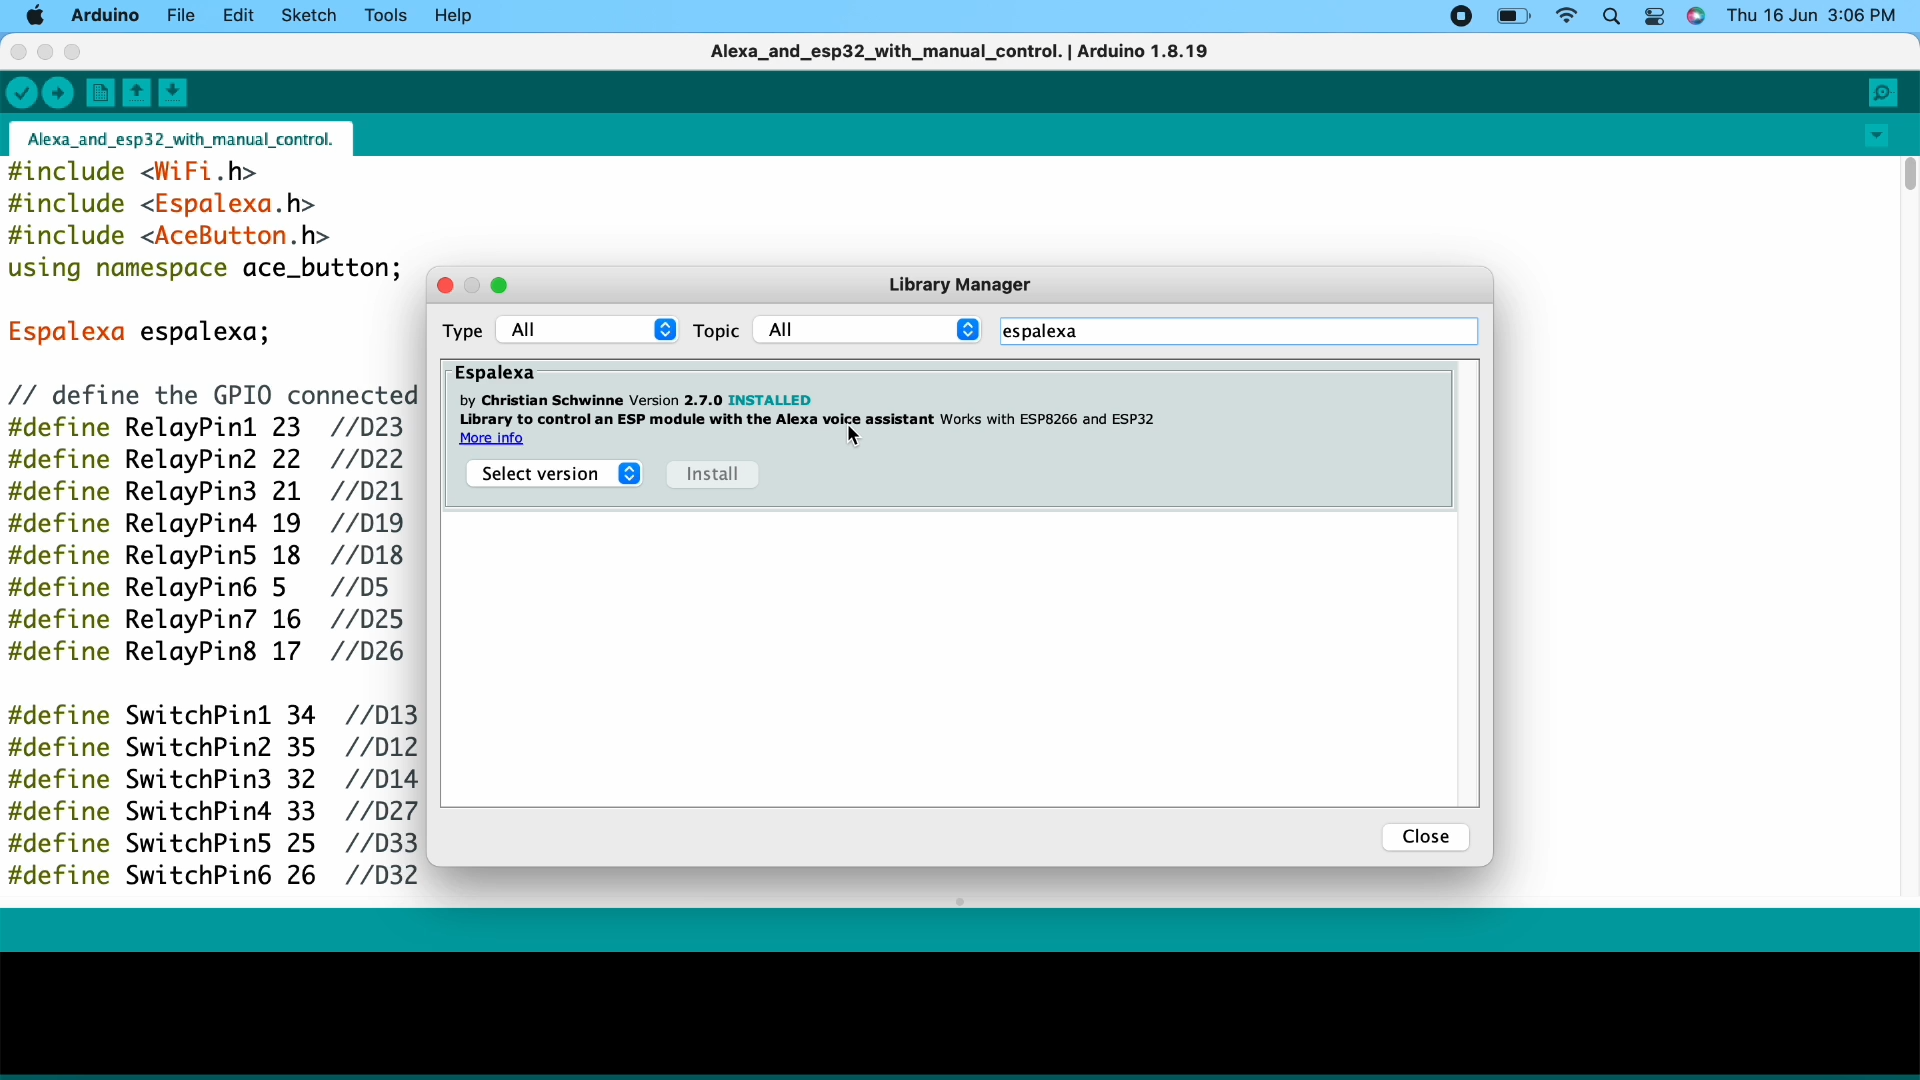The height and width of the screenshot is (1080, 1920).
Task: Select the Espalexa library entry title
Action: tap(496, 374)
